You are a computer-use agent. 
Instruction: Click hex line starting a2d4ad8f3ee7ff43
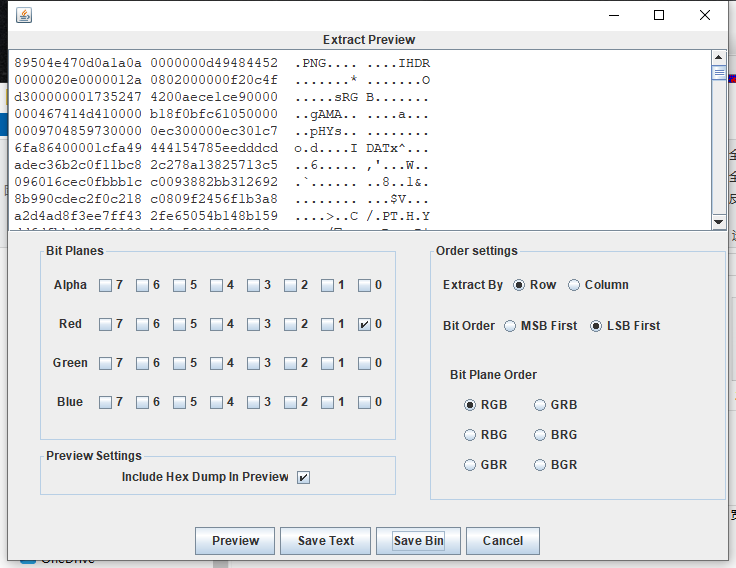click(222, 216)
